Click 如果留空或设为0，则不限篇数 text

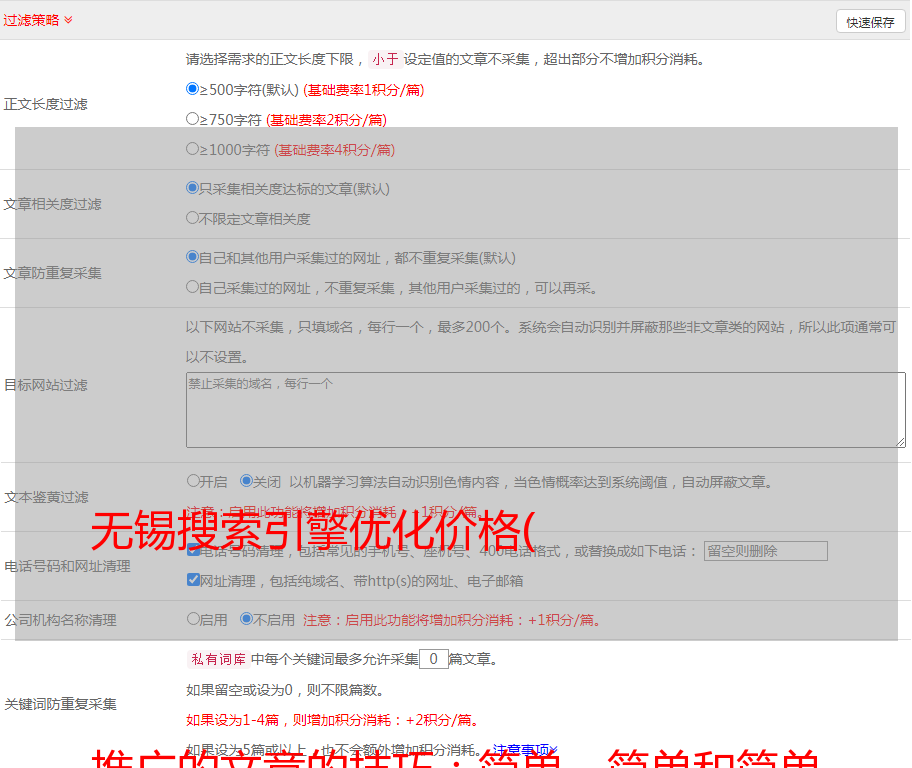[285, 690]
